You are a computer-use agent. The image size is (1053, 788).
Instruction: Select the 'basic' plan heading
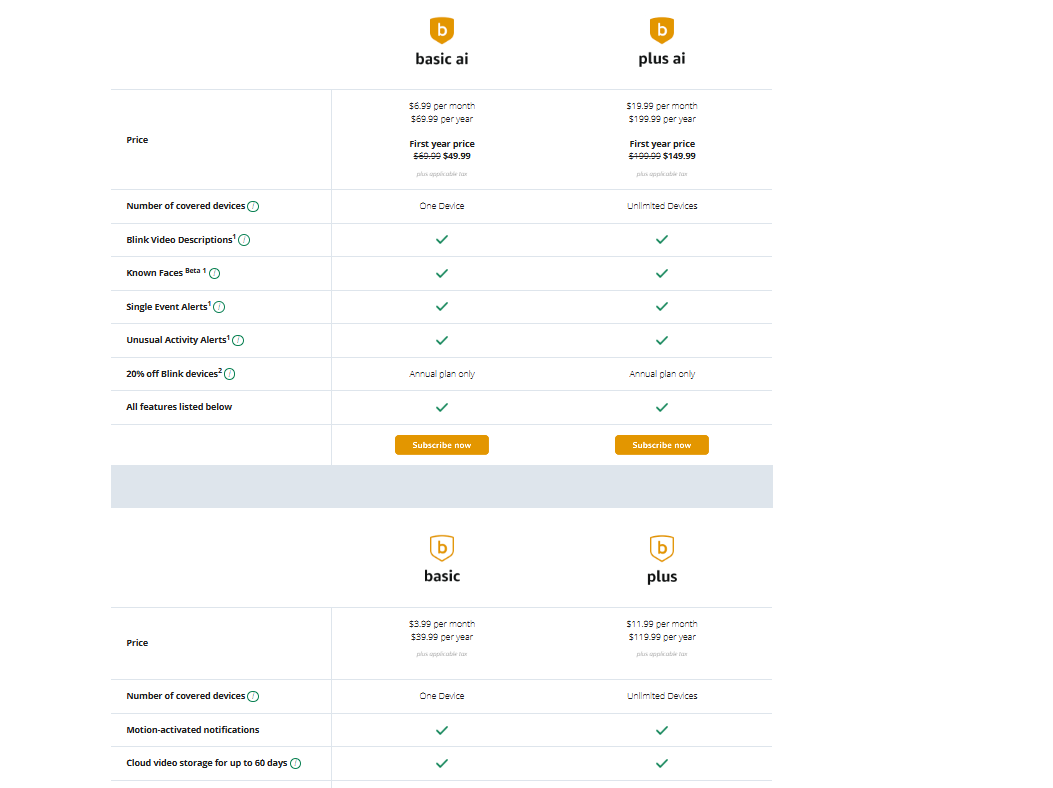point(442,576)
